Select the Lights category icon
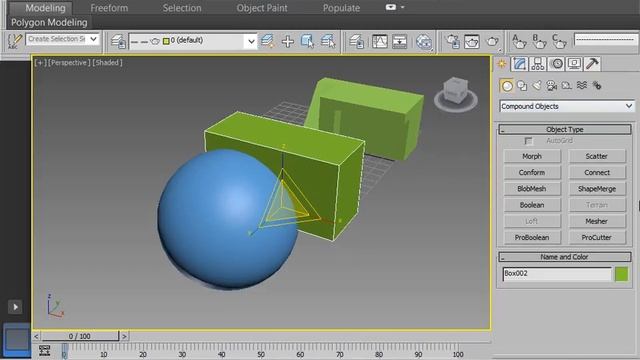 (x=537, y=85)
